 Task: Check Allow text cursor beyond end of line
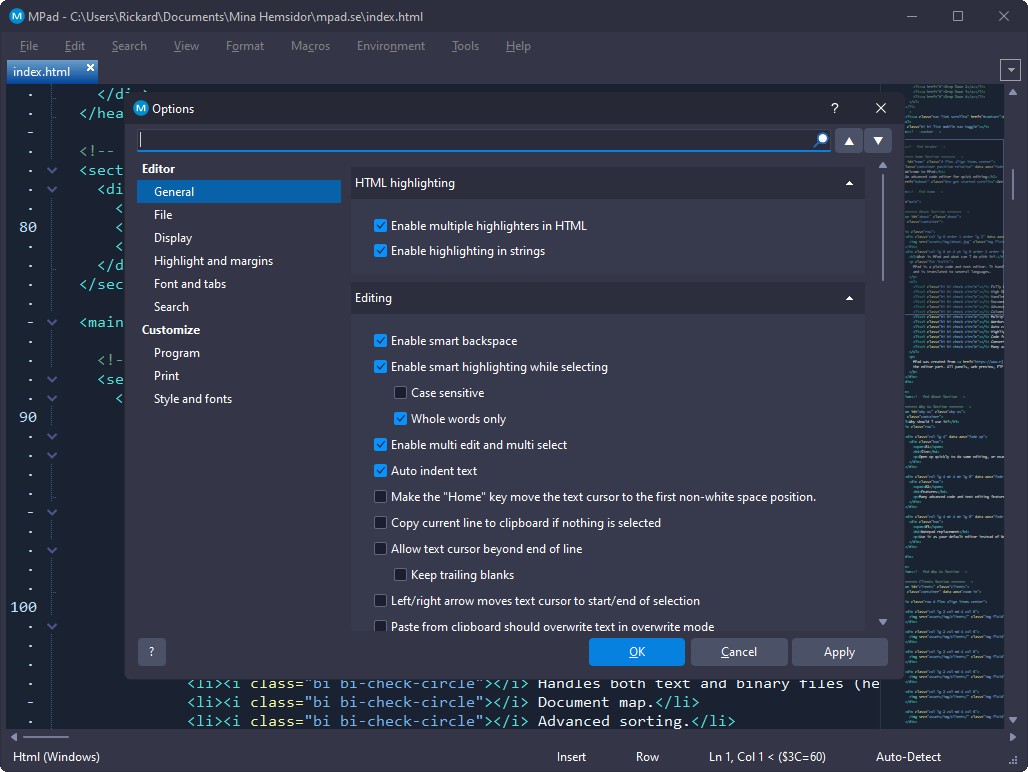pyautogui.click(x=380, y=549)
